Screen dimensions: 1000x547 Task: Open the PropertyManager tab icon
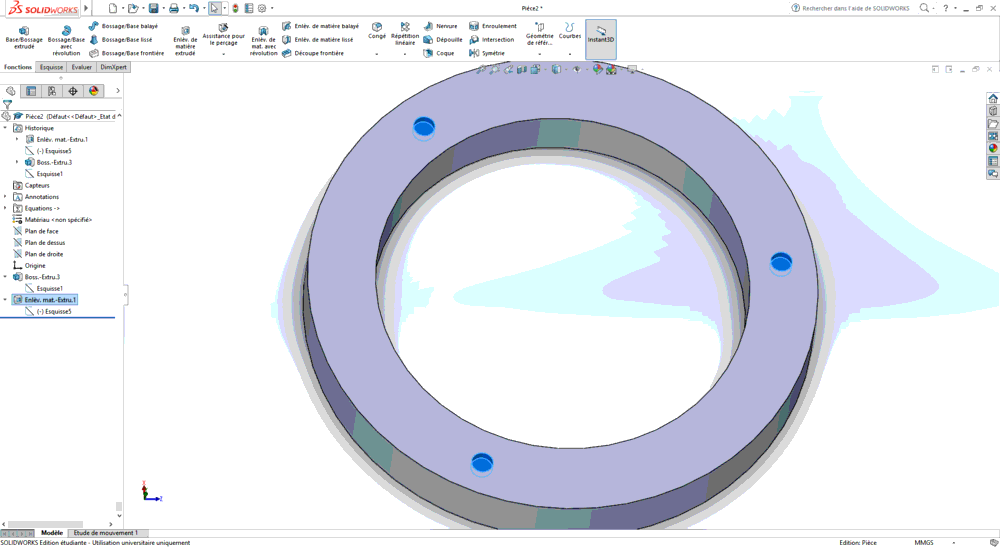(31, 91)
